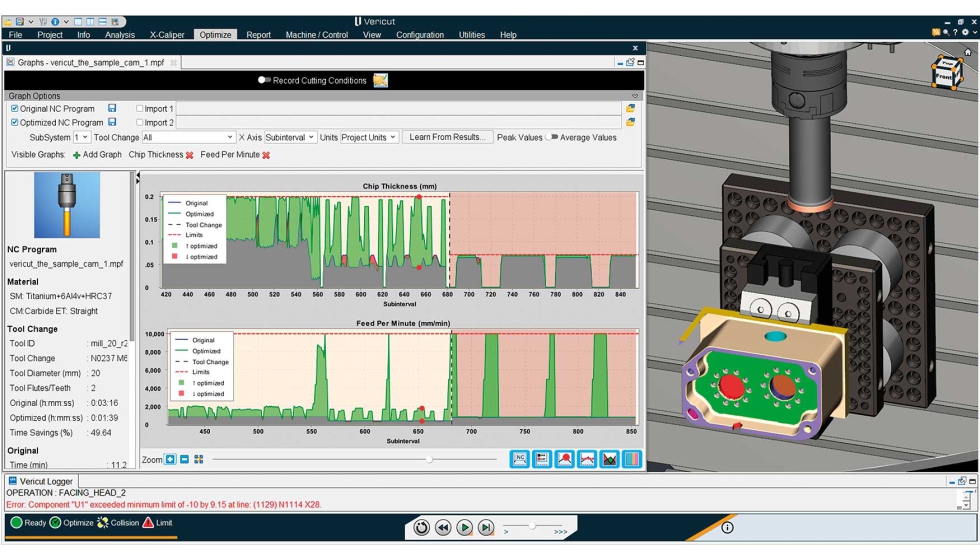Open the X-Caliper menu
The height and width of the screenshot is (560, 980).
(167, 34)
